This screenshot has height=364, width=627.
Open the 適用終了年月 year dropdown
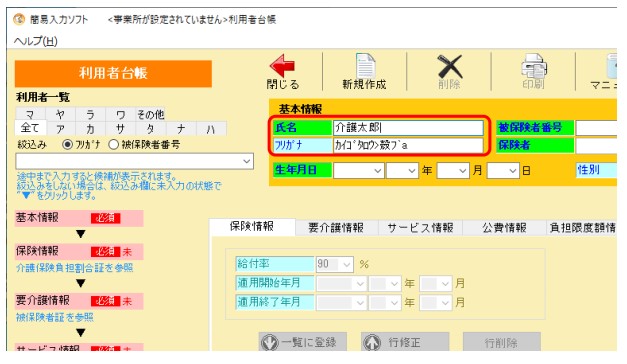pos(394,303)
